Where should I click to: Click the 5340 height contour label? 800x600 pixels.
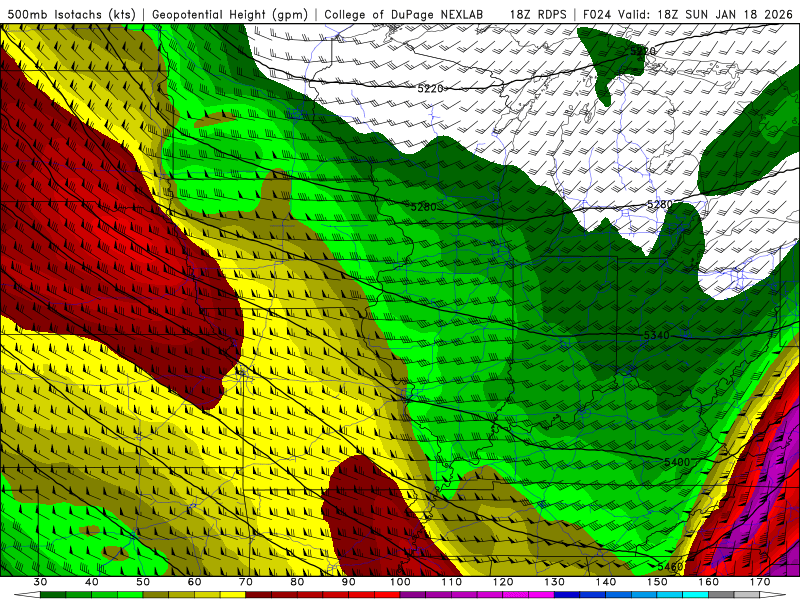[656, 335]
